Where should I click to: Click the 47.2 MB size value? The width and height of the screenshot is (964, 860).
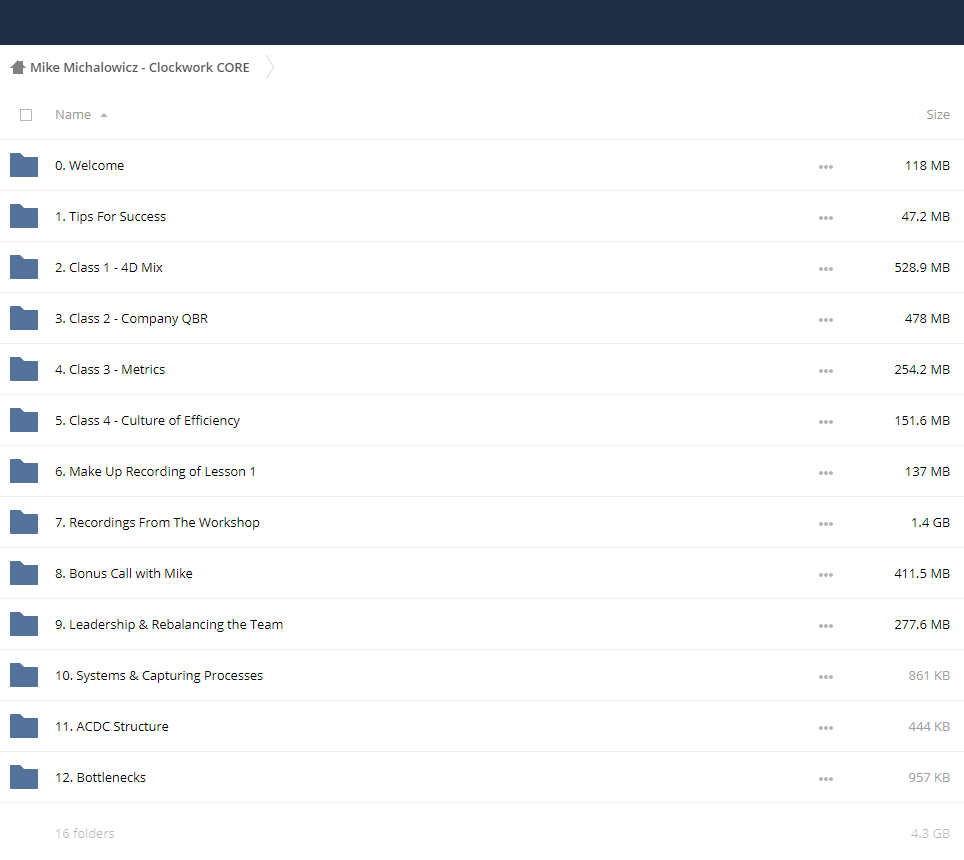925,216
